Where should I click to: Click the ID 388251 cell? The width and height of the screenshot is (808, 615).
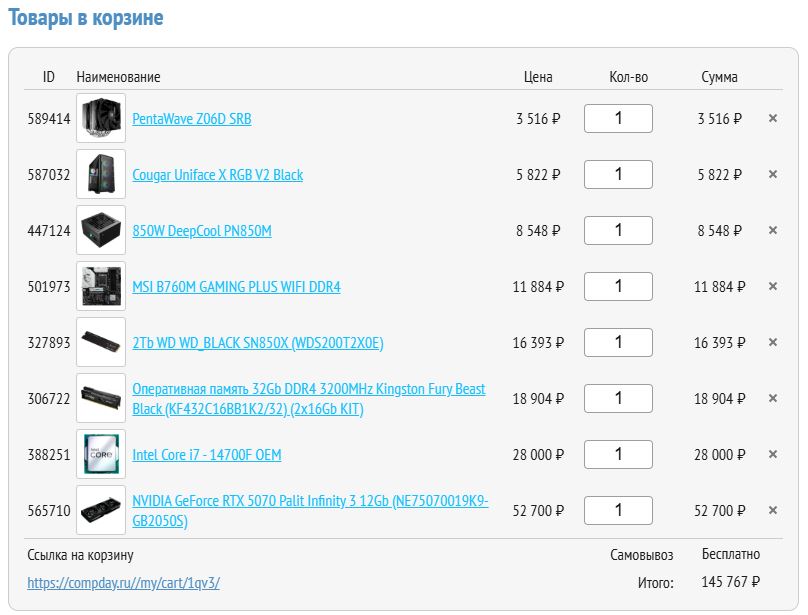pos(49,455)
